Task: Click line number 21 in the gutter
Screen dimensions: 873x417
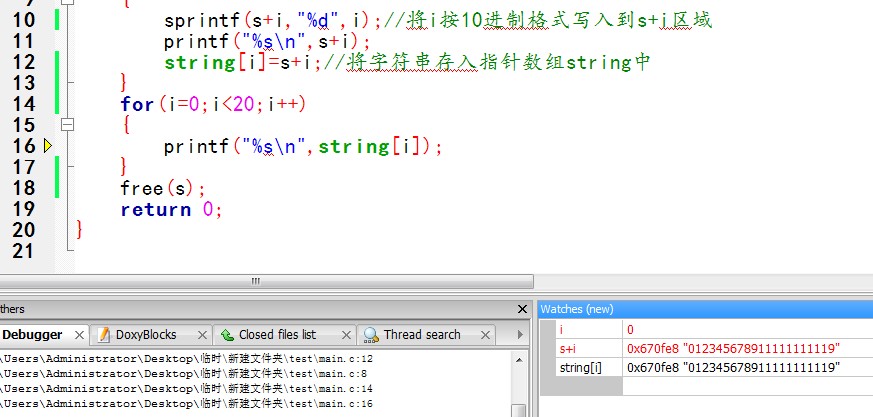Action: pos(23,251)
